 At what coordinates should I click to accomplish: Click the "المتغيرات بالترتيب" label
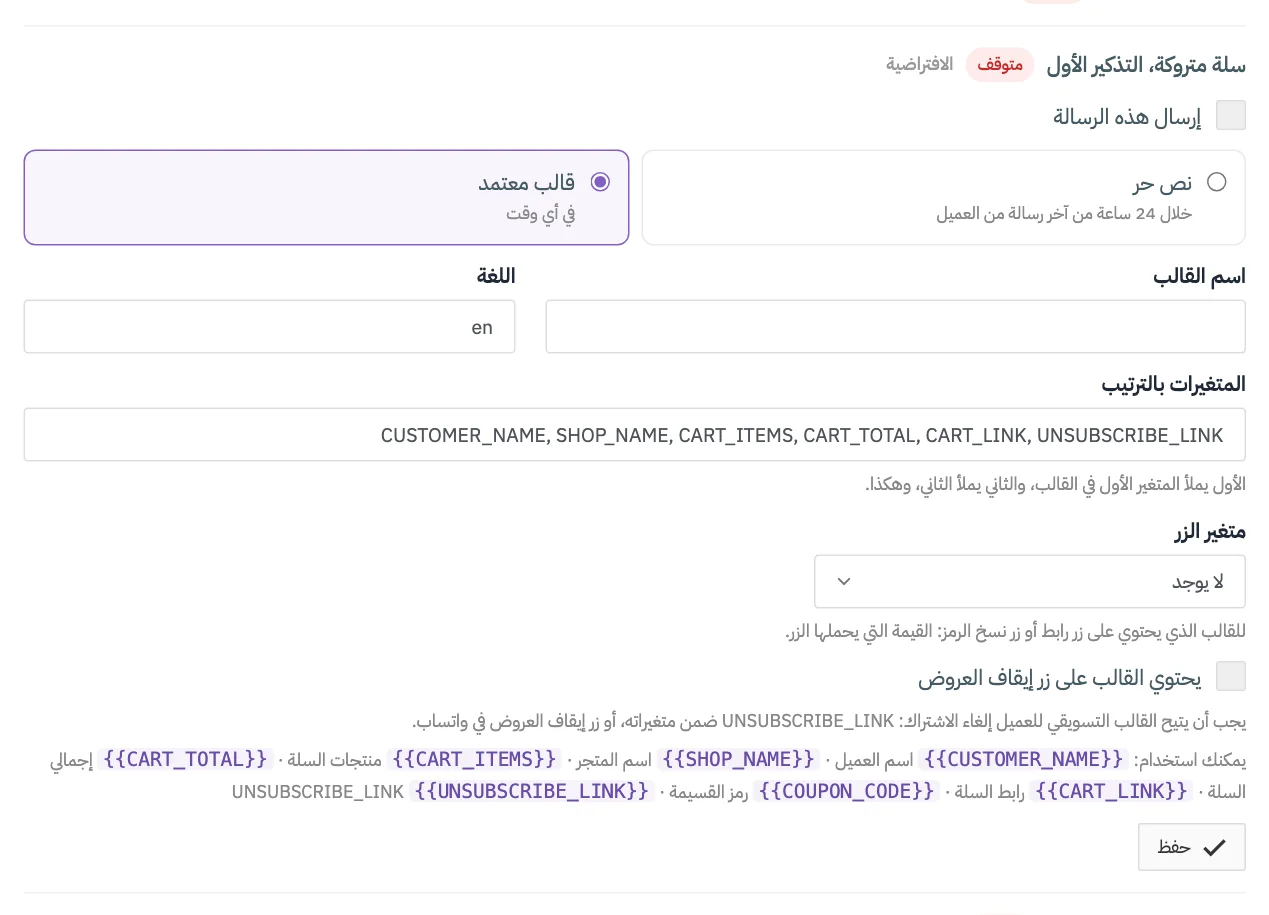coord(1173,384)
